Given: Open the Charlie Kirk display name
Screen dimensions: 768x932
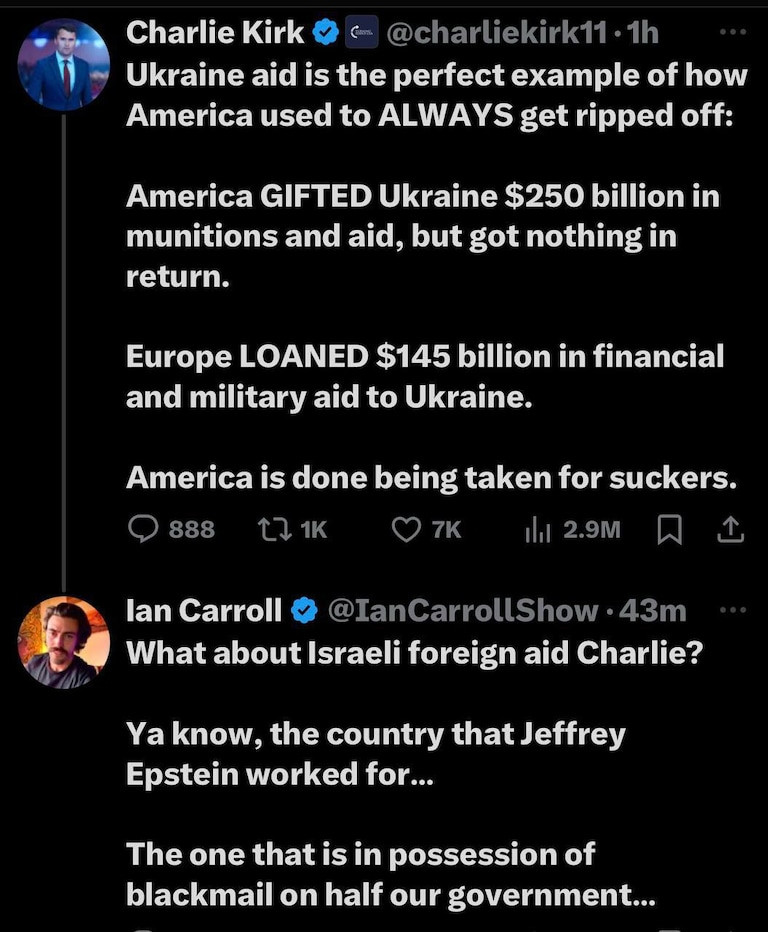Looking at the screenshot, I should click(215, 33).
